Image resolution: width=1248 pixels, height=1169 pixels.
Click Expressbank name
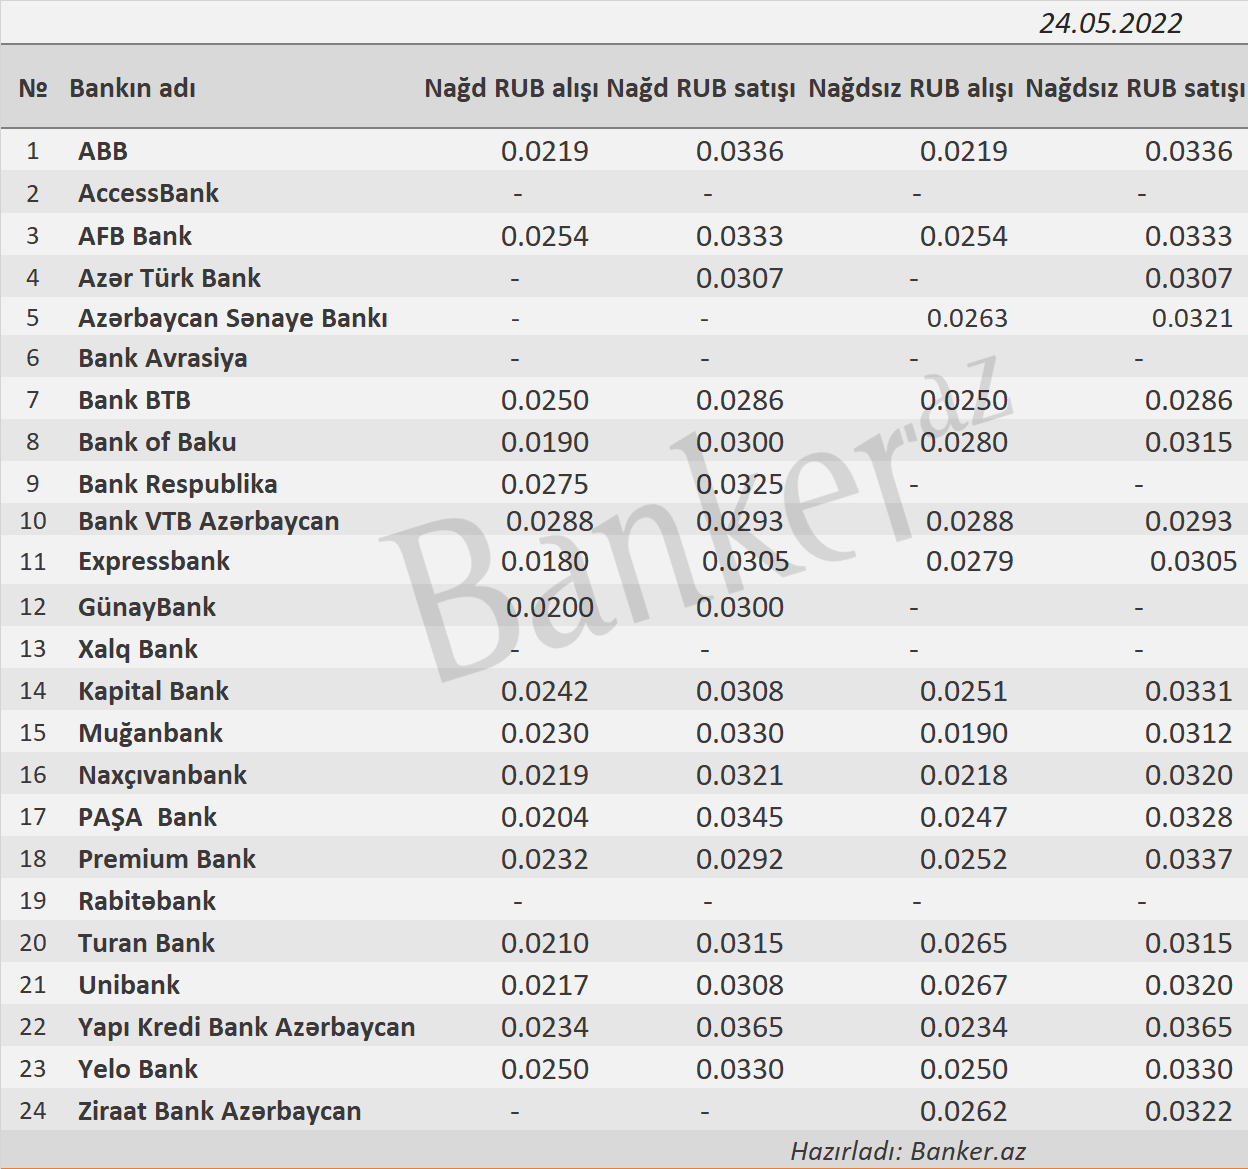pyautogui.click(x=154, y=561)
